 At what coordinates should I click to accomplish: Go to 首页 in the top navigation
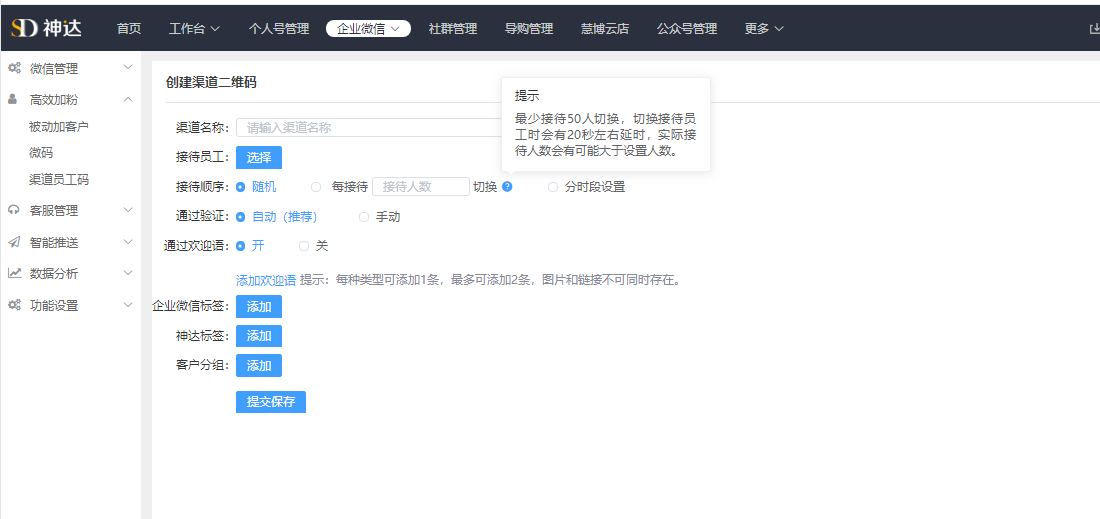coord(129,29)
